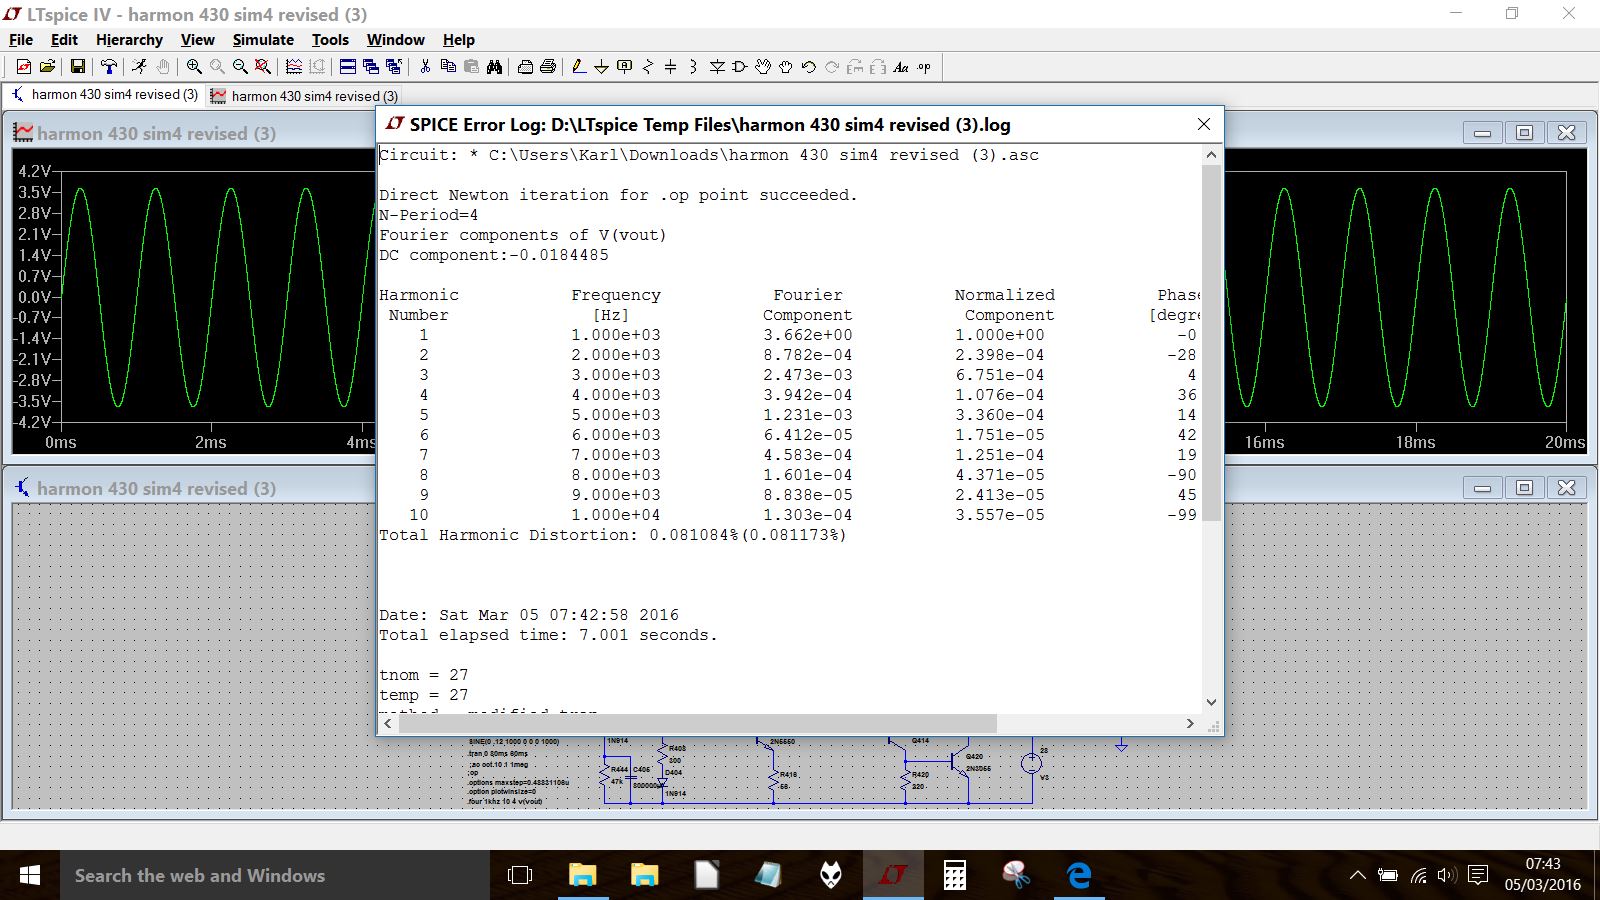Pick visible traces toolbar icon
This screenshot has height=900, width=1600.
tap(294, 67)
